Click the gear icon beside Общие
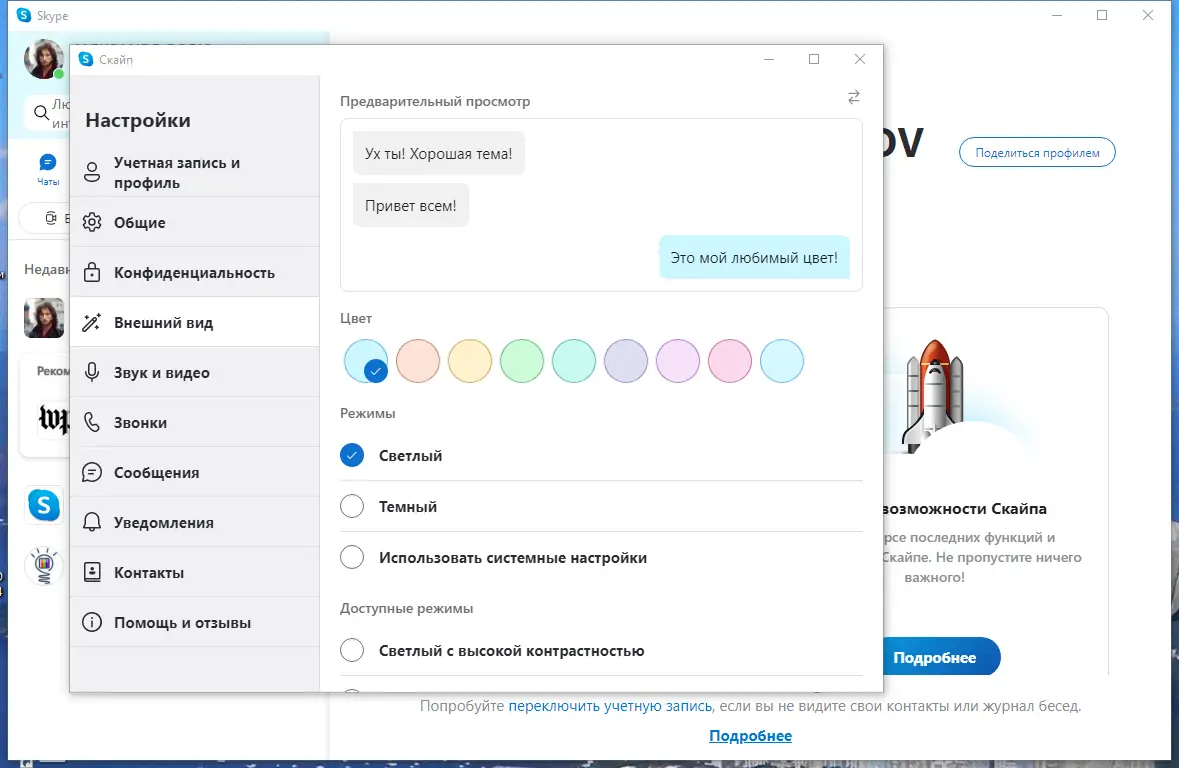Viewport: 1179px width, 768px height. point(92,222)
